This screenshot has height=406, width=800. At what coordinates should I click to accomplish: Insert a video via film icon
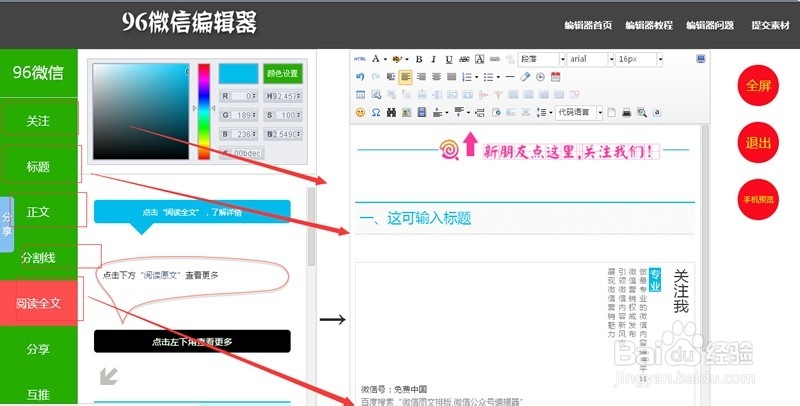click(x=422, y=112)
